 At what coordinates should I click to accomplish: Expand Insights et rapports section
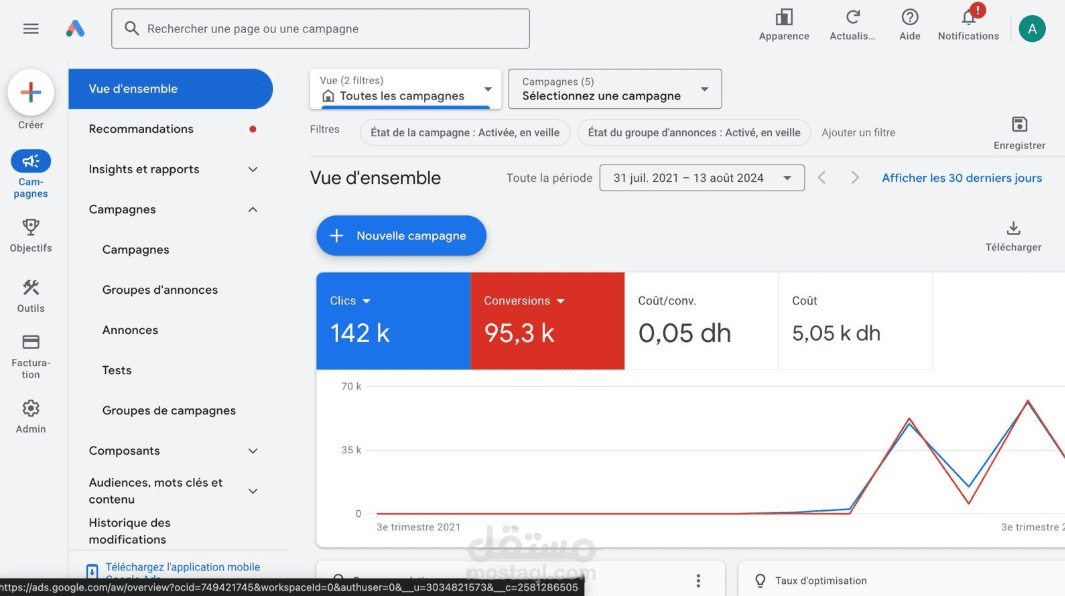tap(253, 169)
